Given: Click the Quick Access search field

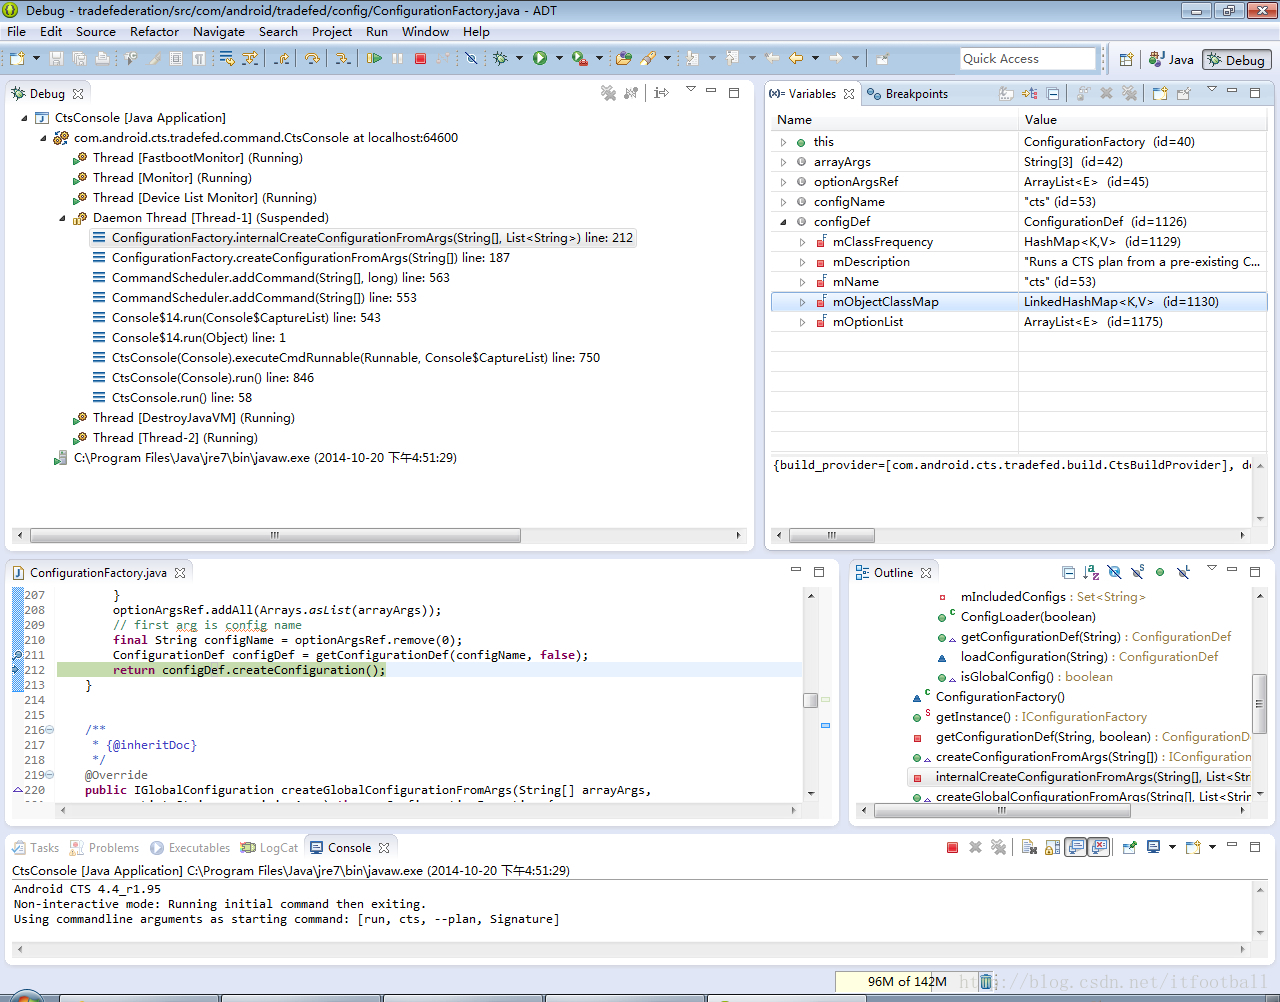Looking at the screenshot, I should pyautogui.click(x=1027, y=59).
